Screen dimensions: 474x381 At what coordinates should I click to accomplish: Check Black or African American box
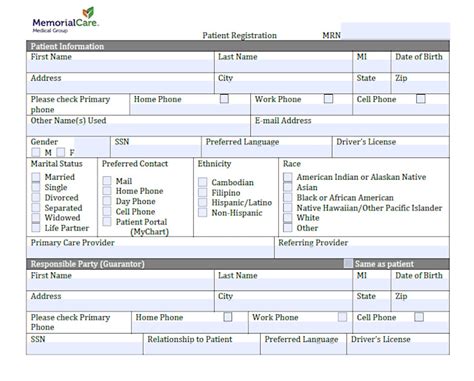click(x=288, y=197)
